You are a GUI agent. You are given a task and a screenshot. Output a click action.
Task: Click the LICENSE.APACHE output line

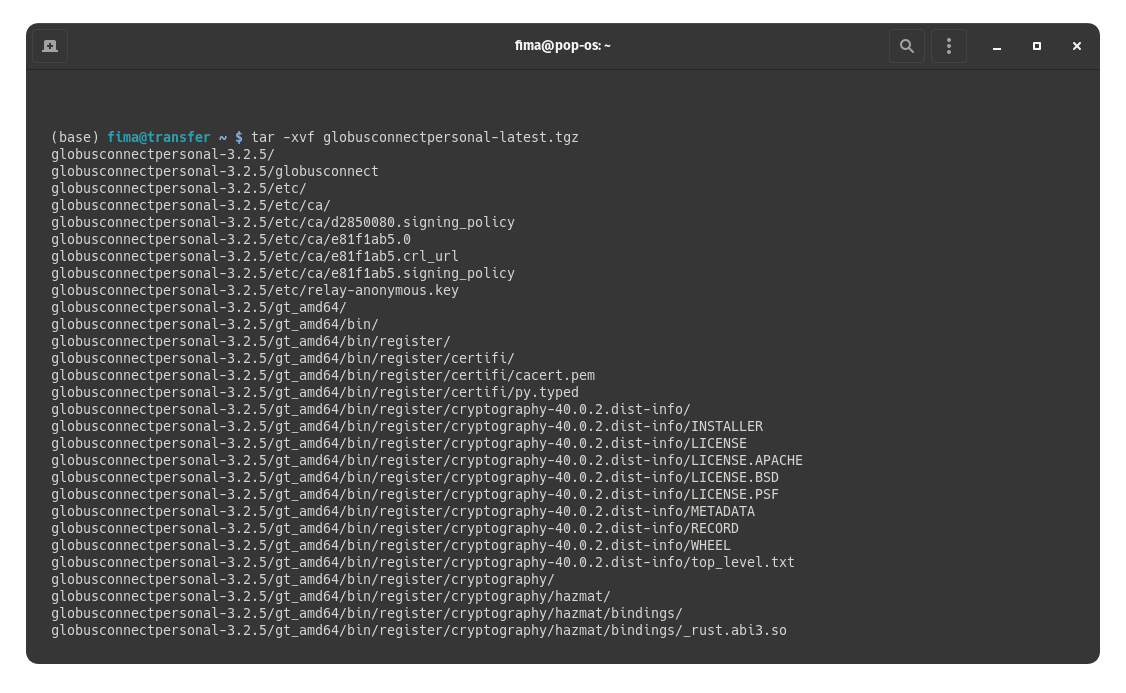point(427,460)
